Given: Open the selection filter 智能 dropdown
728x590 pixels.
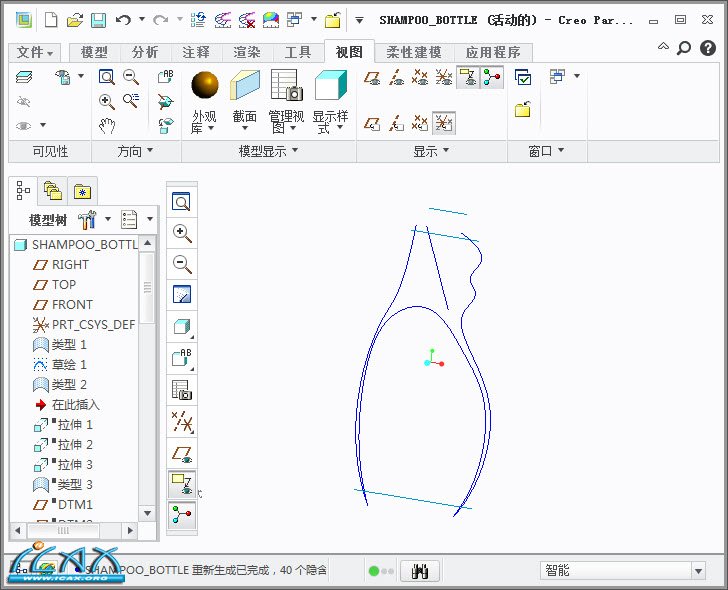Looking at the screenshot, I should tap(698, 571).
